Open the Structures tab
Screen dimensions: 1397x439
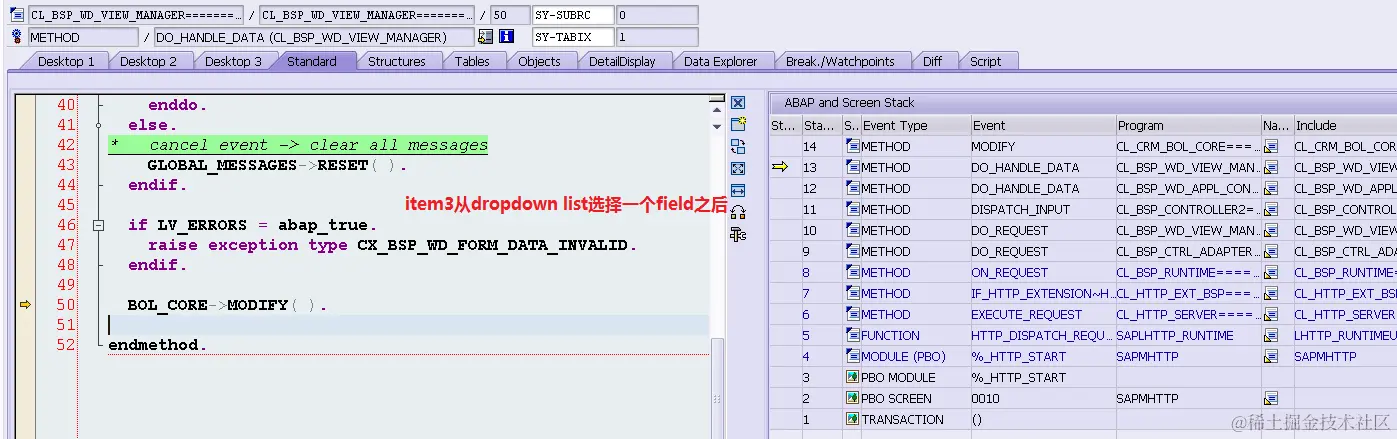[397, 61]
